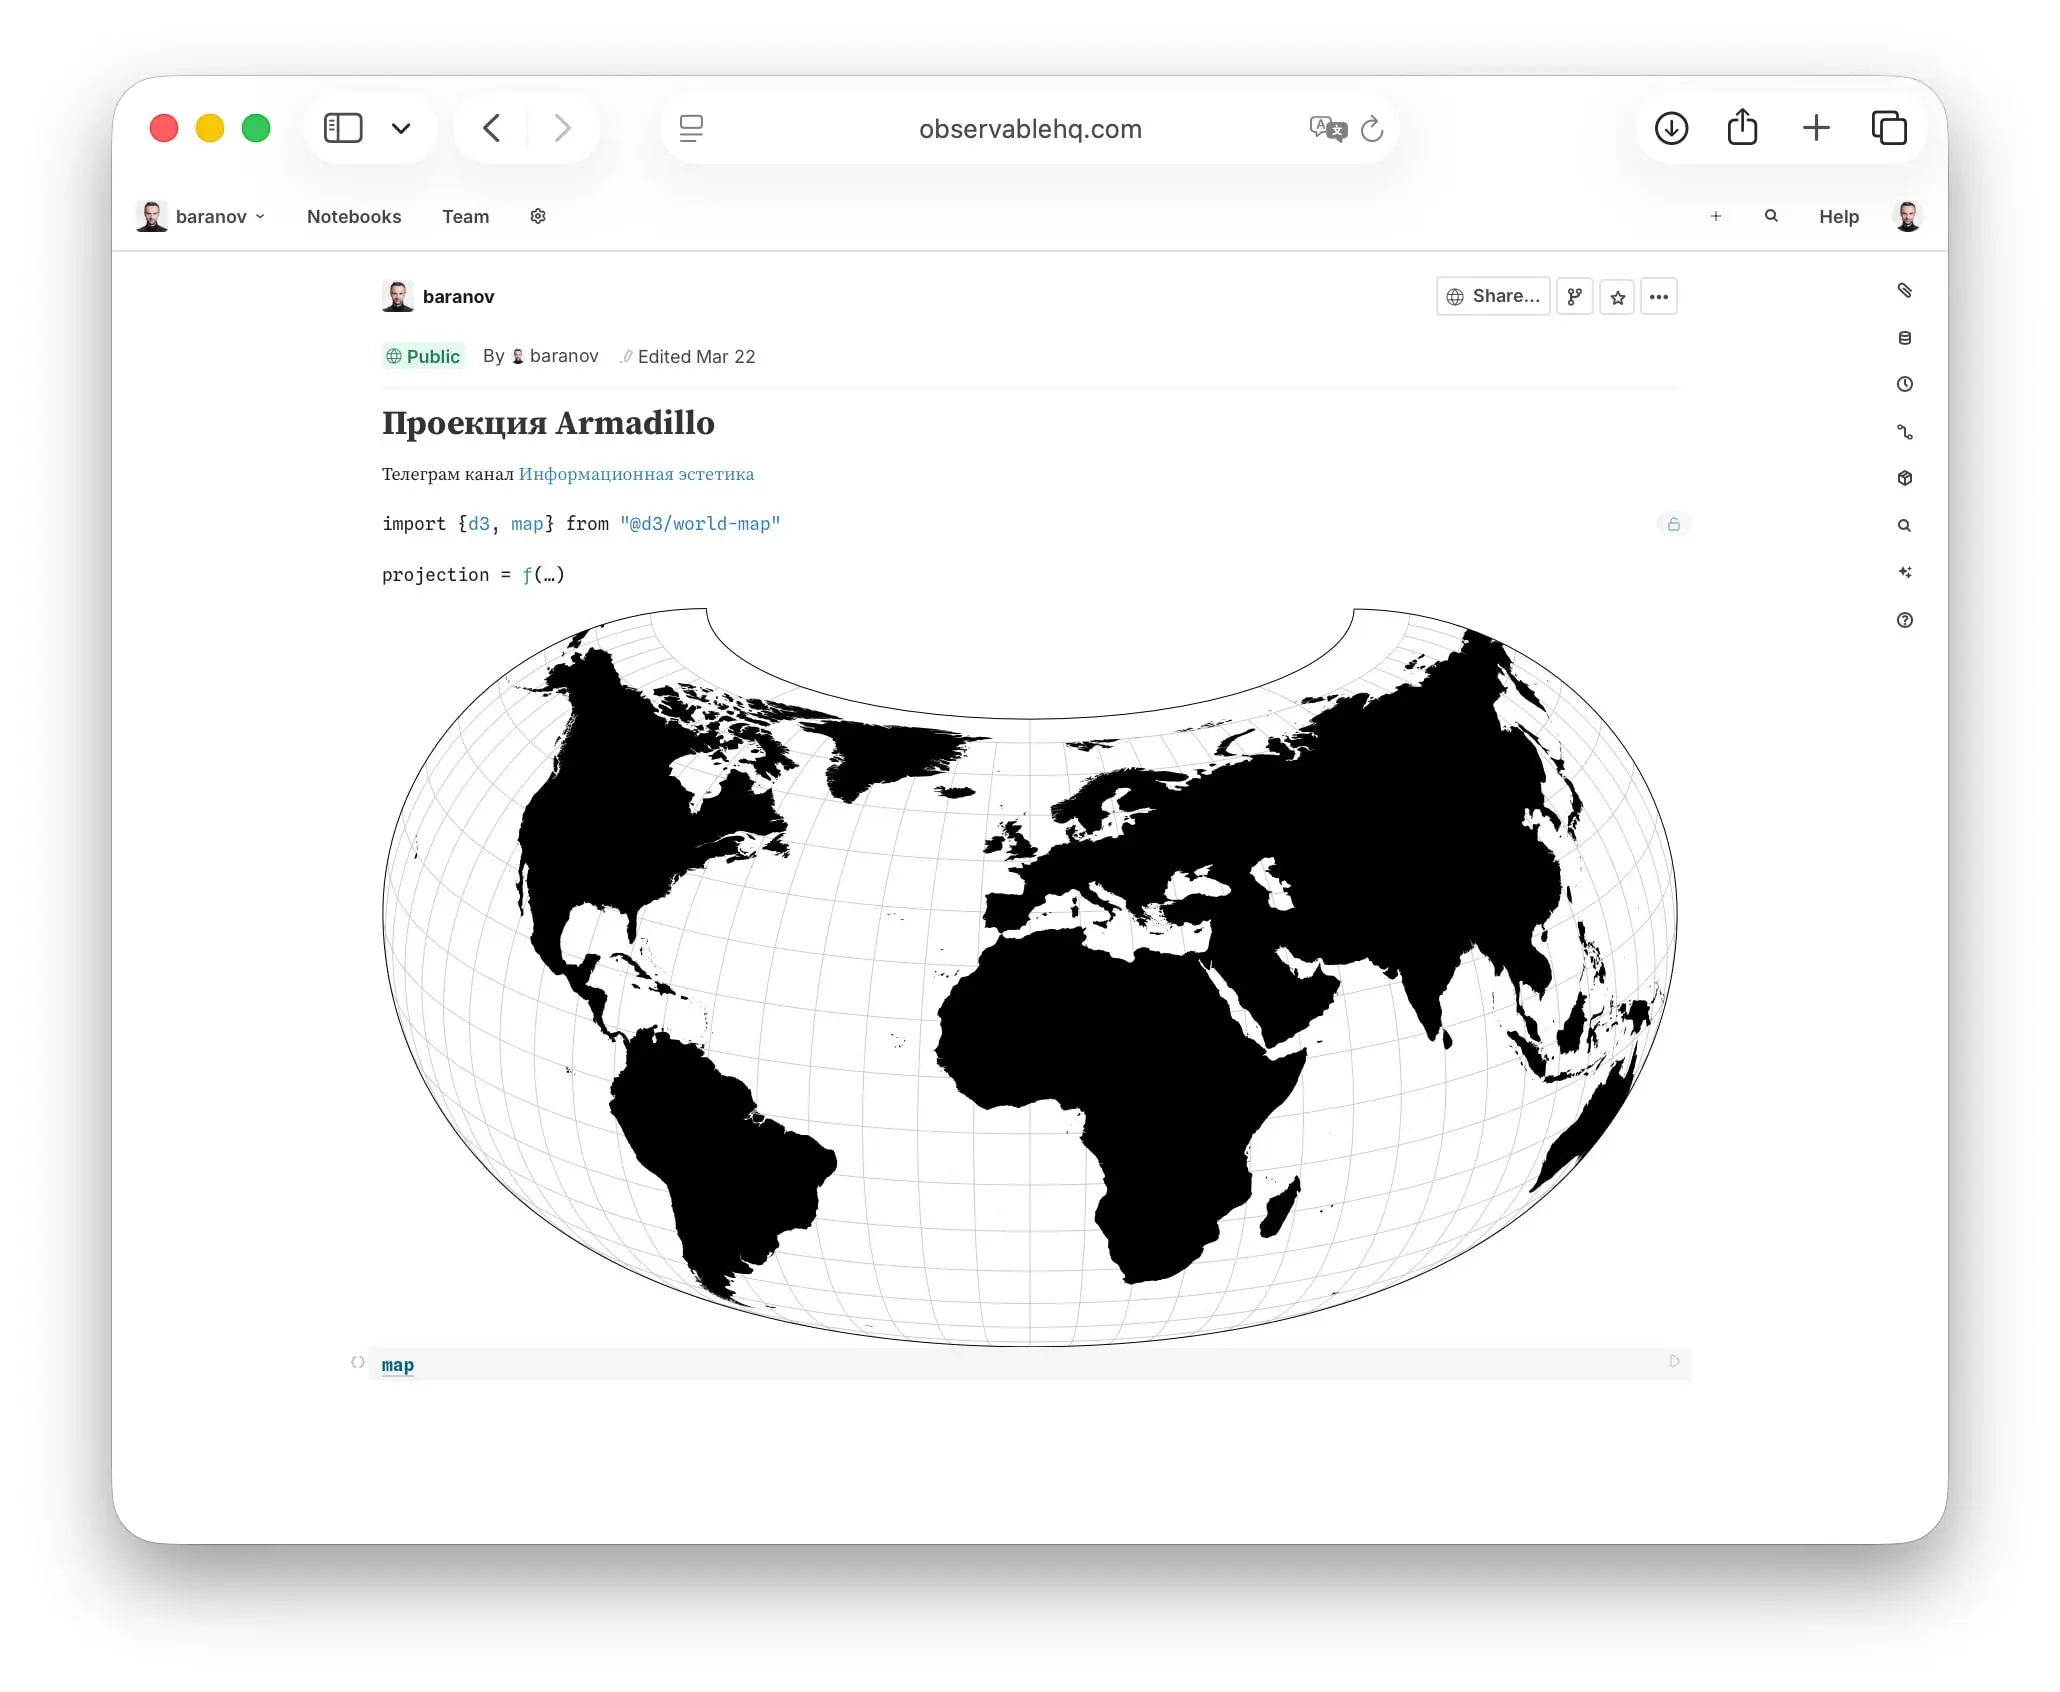Open the sidebar options dropdown chevron
The image size is (2060, 1692).
tap(401, 128)
